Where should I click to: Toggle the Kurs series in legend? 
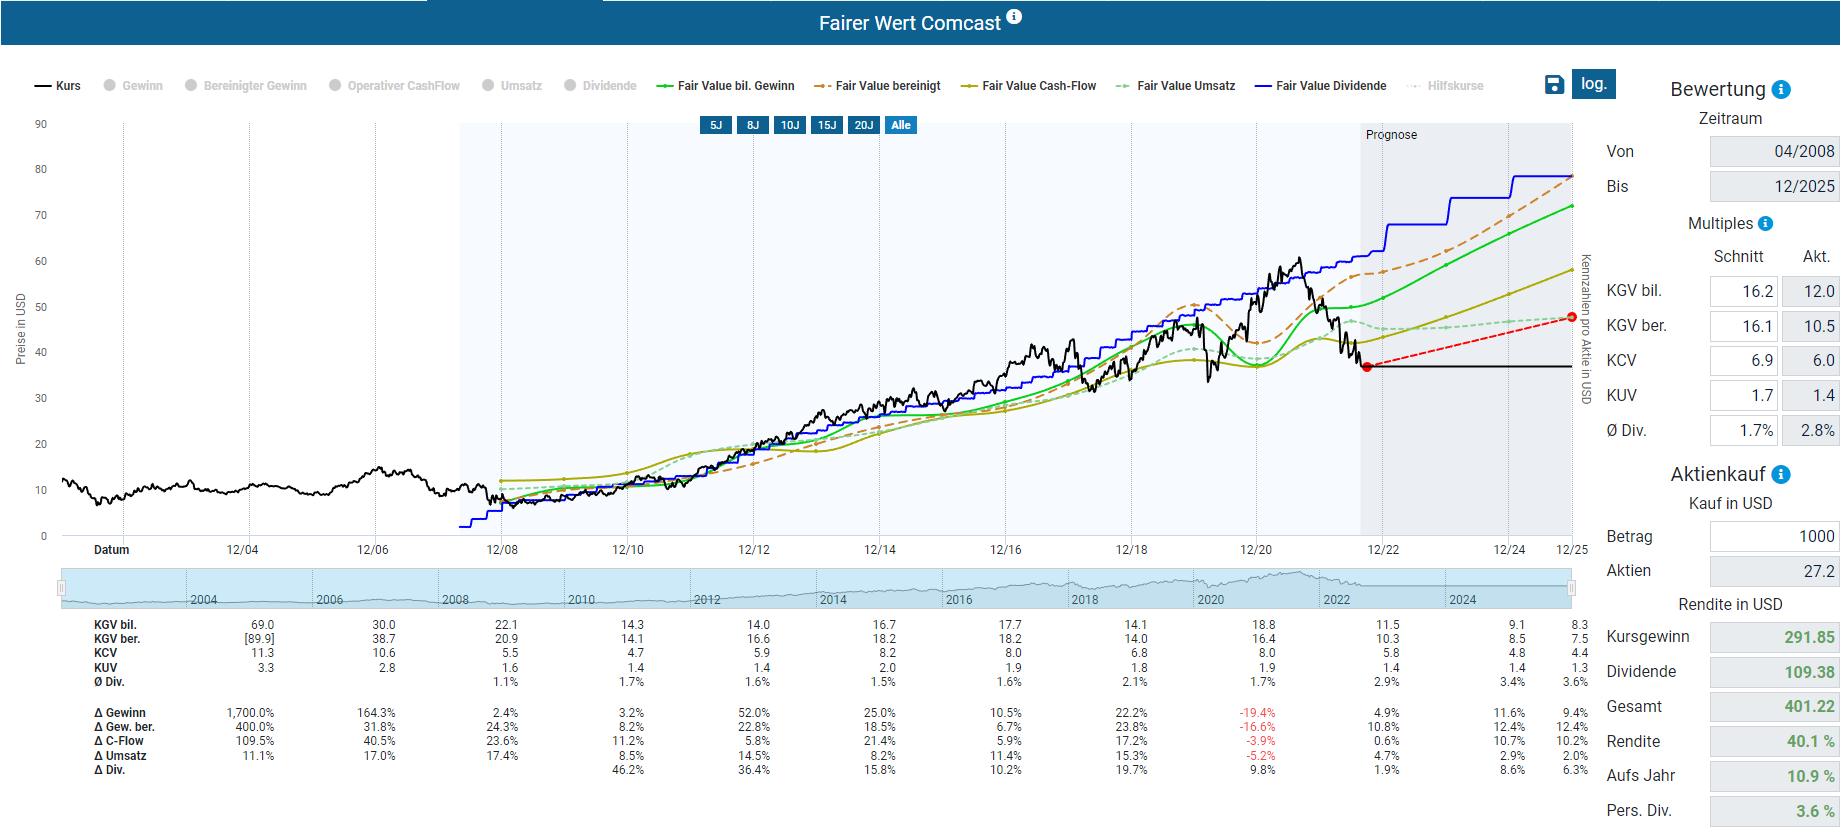click(x=58, y=86)
